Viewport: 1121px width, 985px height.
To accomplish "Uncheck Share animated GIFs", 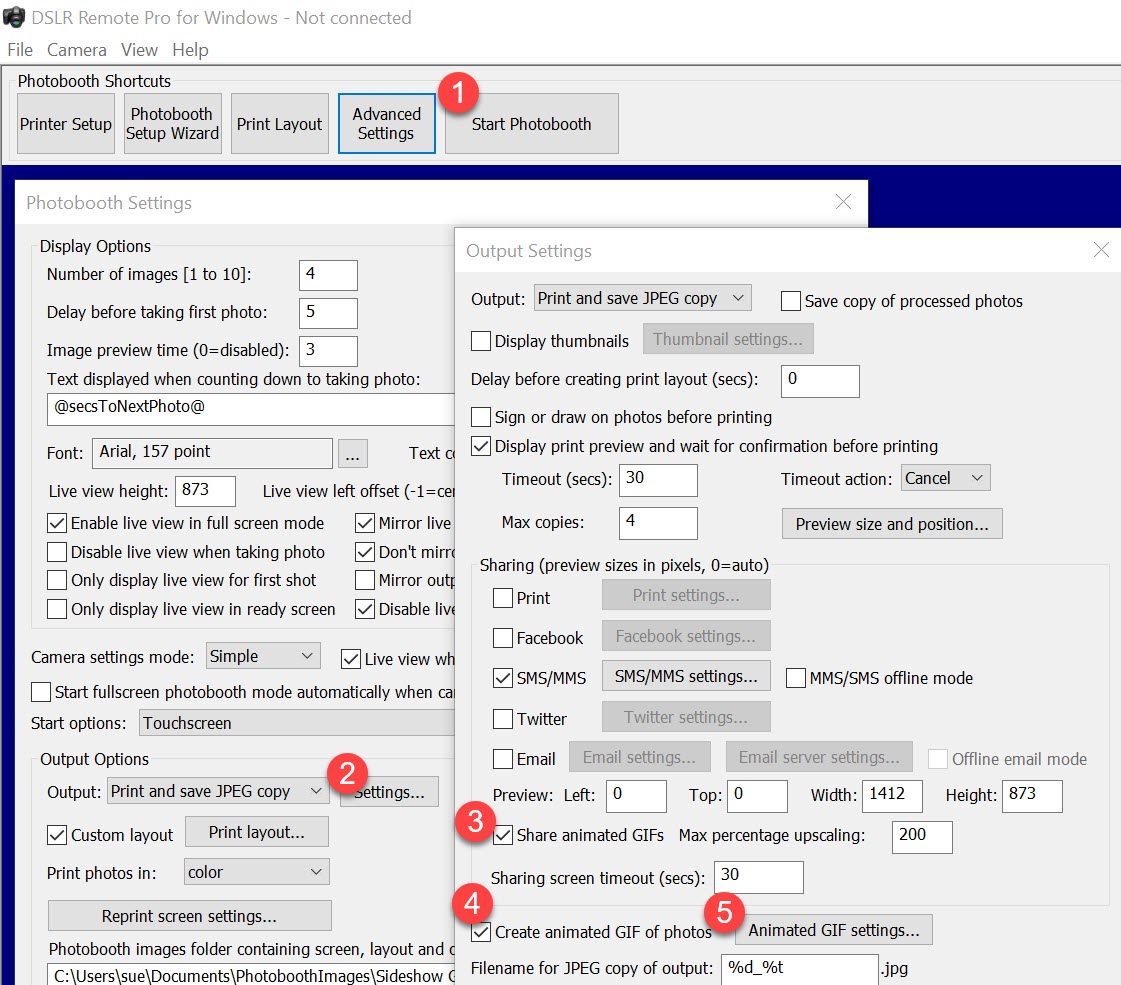I will pos(504,835).
